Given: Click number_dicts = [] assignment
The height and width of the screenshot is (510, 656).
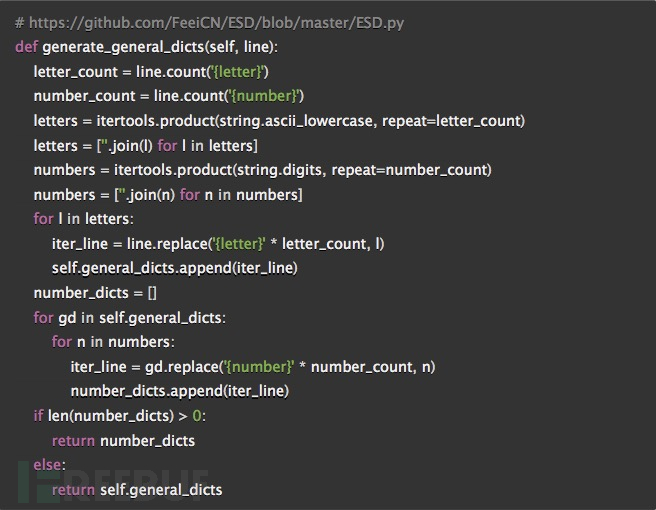Looking at the screenshot, I should pyautogui.click(x=95, y=293).
